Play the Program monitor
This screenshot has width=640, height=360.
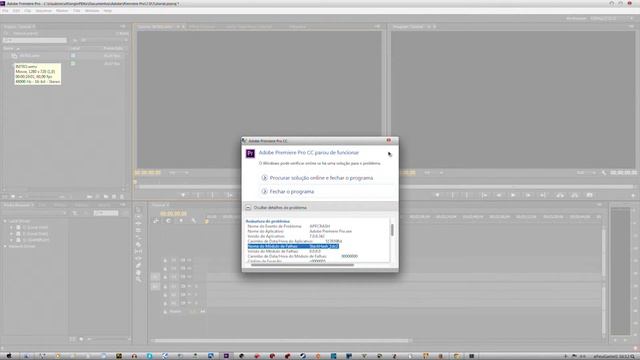513,196
